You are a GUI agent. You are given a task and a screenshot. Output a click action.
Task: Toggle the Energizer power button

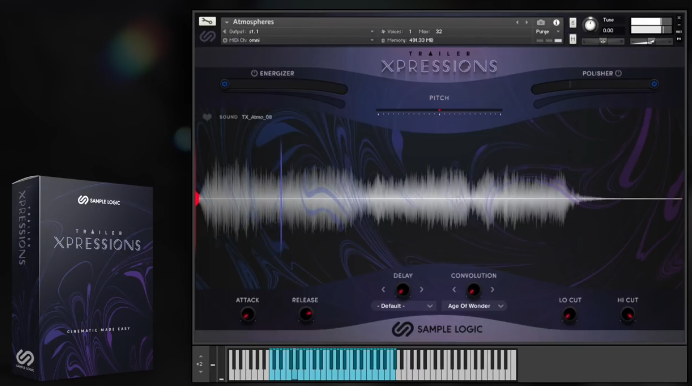[x=254, y=73]
